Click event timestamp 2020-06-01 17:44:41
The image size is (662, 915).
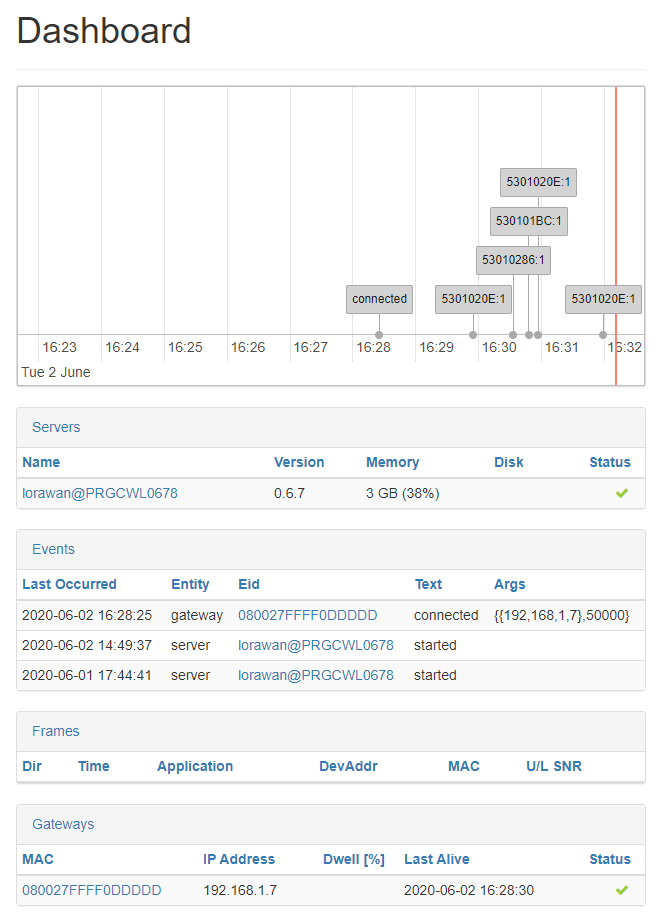point(87,675)
